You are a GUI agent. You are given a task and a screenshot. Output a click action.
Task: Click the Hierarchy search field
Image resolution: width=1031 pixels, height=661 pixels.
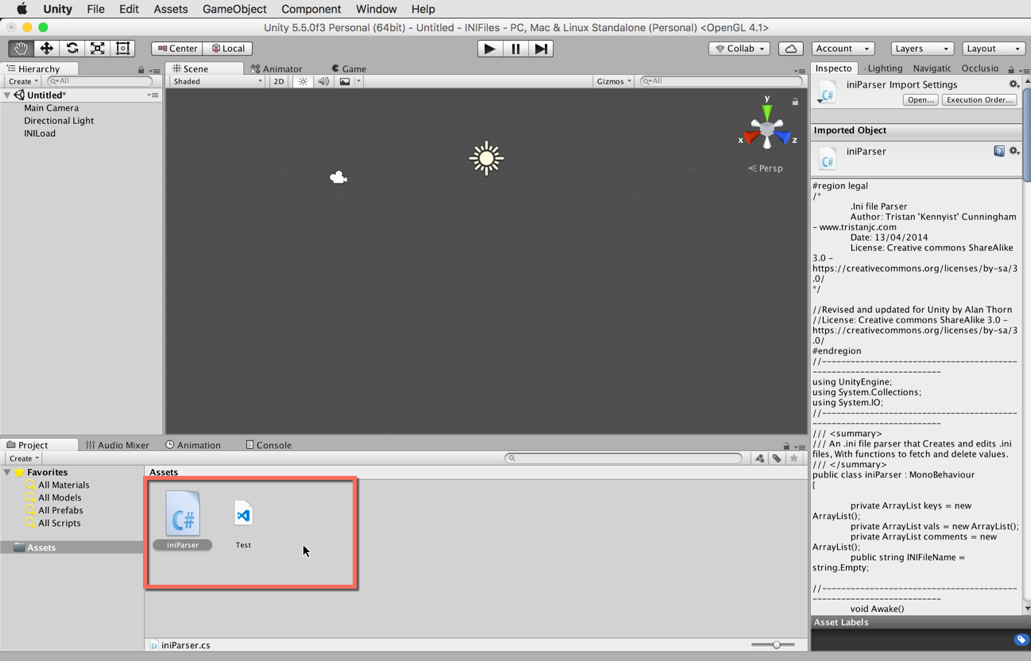tap(100, 82)
